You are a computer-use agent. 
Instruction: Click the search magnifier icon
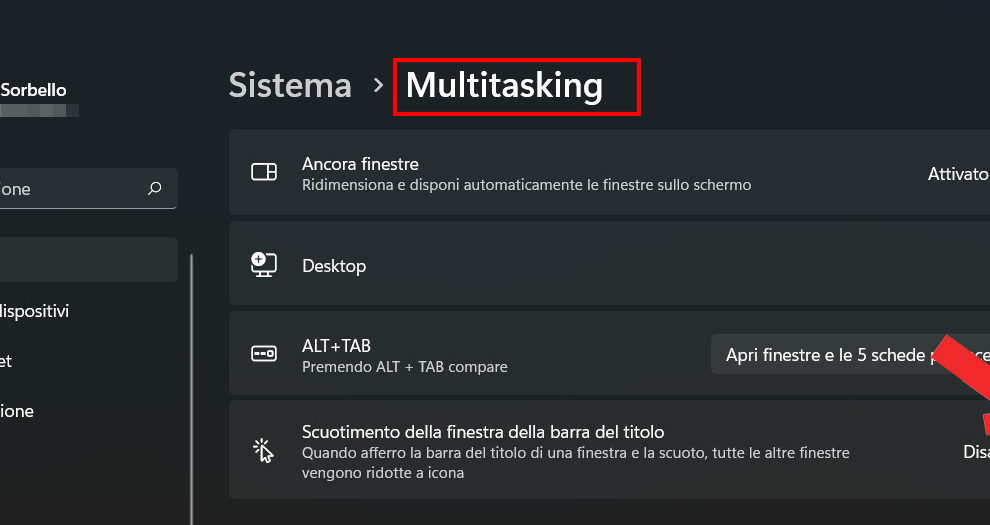point(154,188)
